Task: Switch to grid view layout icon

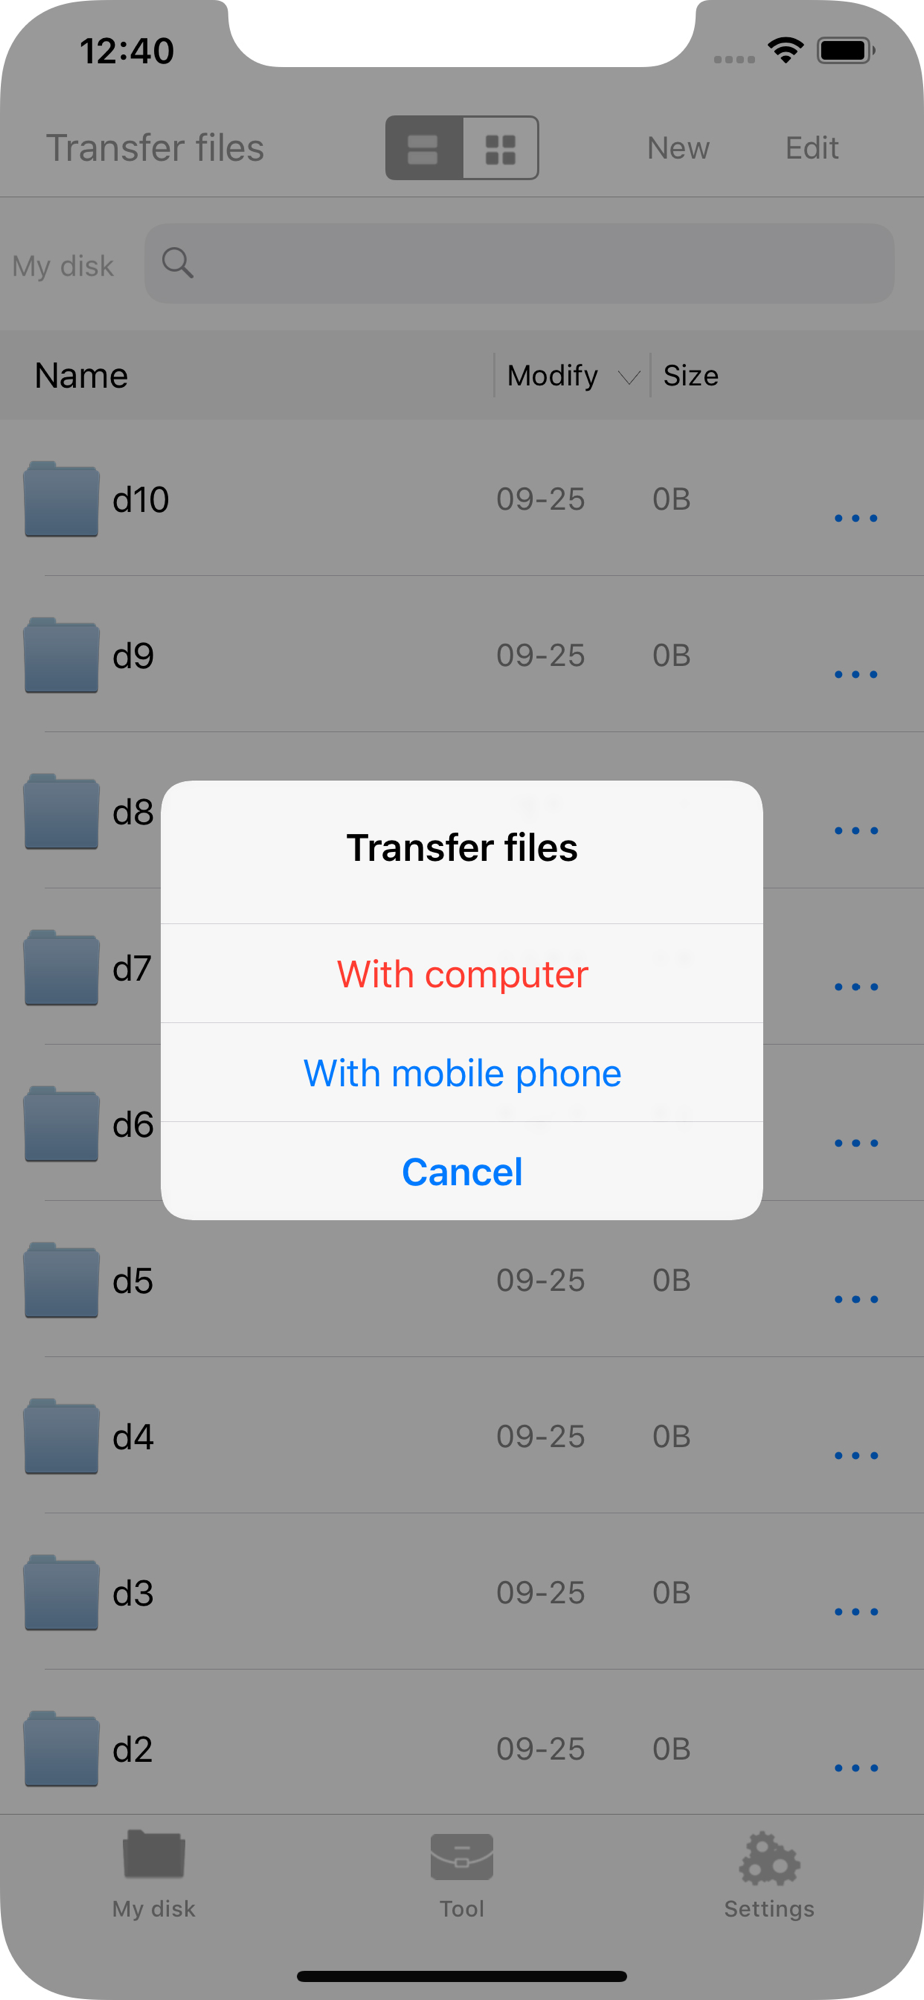Action: [500, 148]
